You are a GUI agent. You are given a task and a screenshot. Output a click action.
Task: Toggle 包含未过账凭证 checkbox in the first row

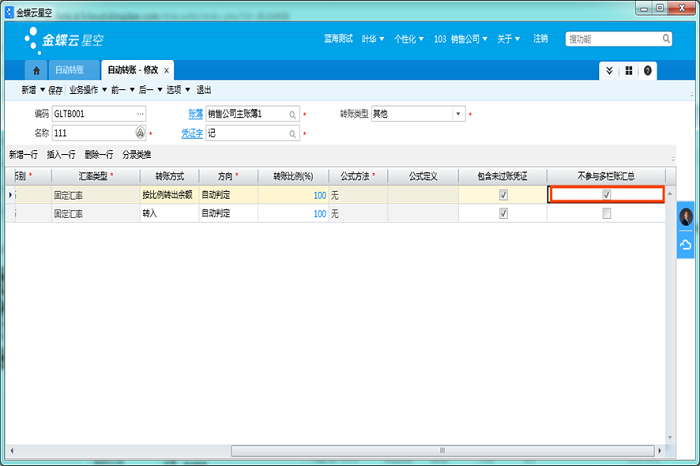pyautogui.click(x=503, y=195)
